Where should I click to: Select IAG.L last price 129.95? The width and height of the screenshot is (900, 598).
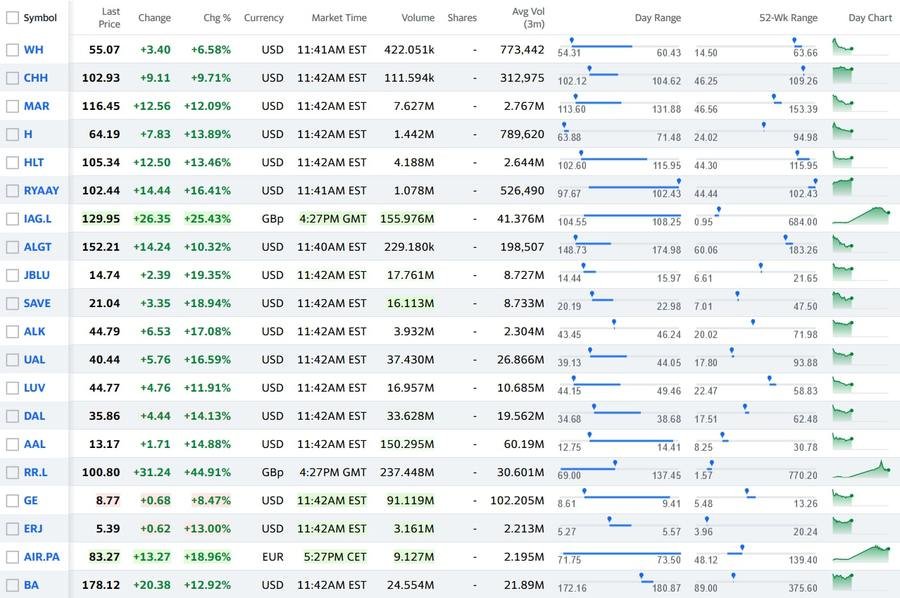(x=101, y=219)
